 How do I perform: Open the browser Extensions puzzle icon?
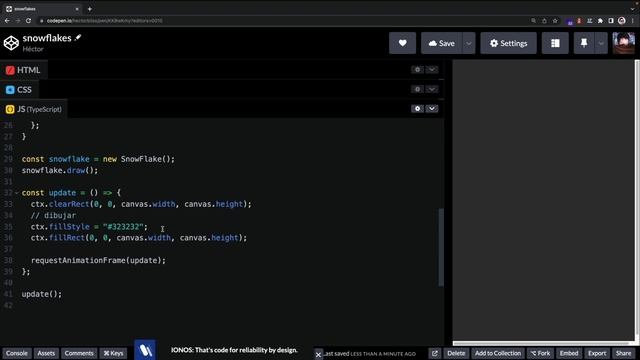[600, 20]
